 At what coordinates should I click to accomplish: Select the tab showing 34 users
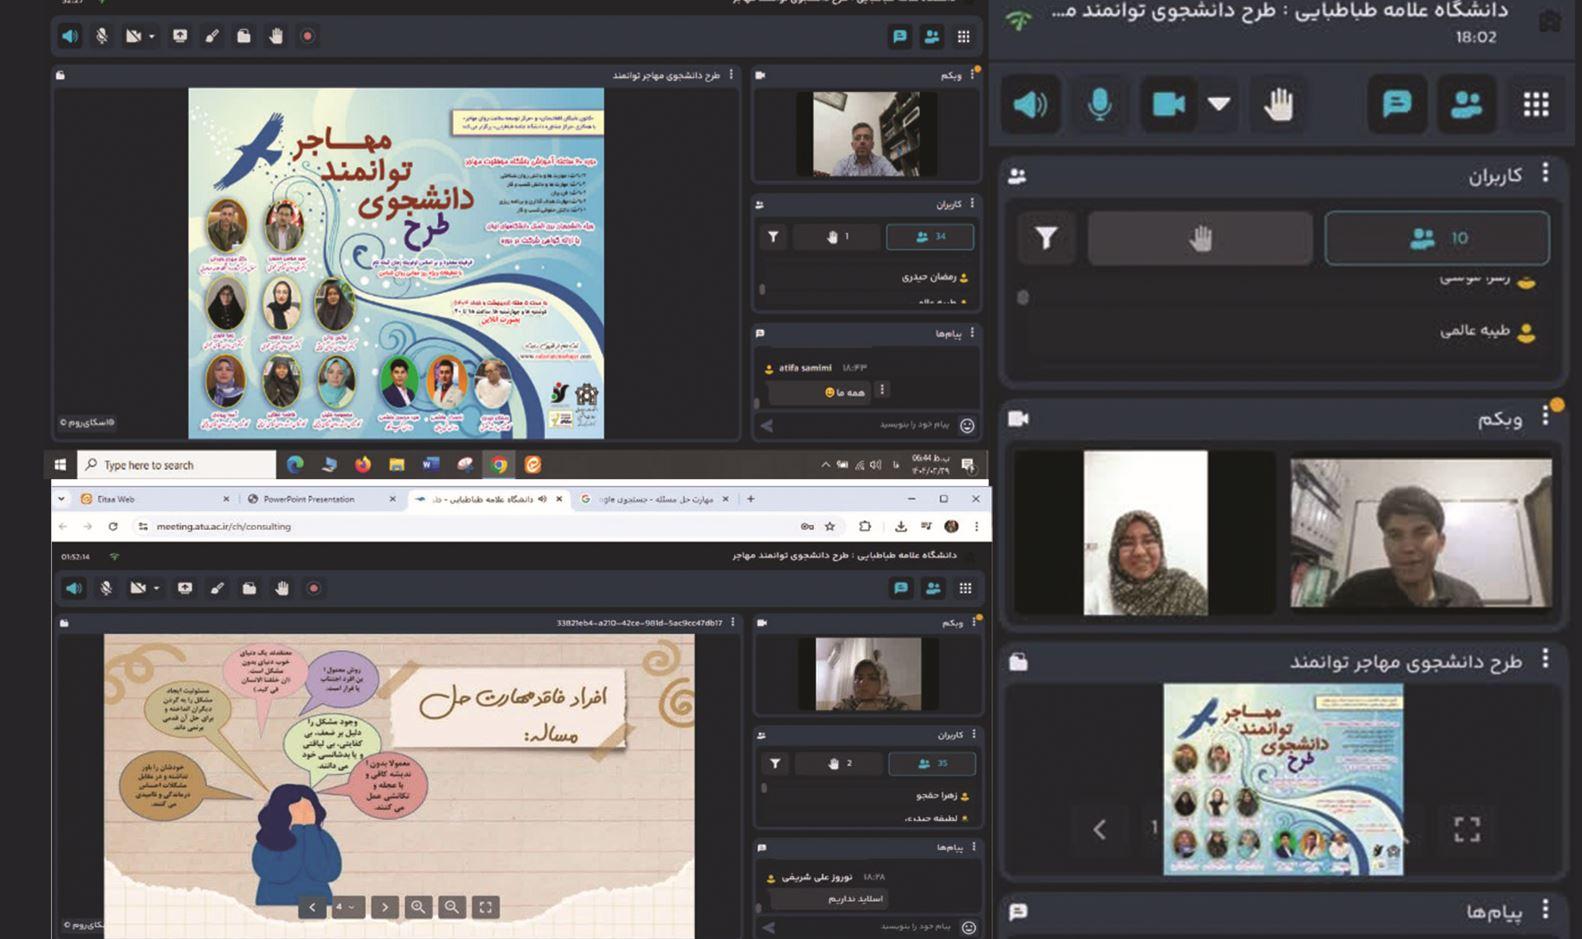click(x=930, y=237)
